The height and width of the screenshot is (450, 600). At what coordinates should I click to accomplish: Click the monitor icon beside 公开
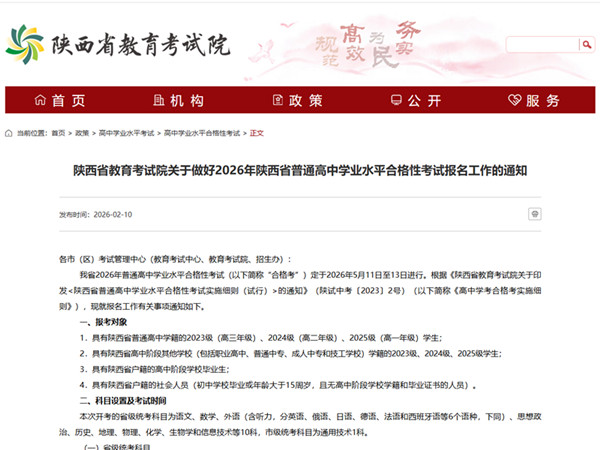point(396,100)
